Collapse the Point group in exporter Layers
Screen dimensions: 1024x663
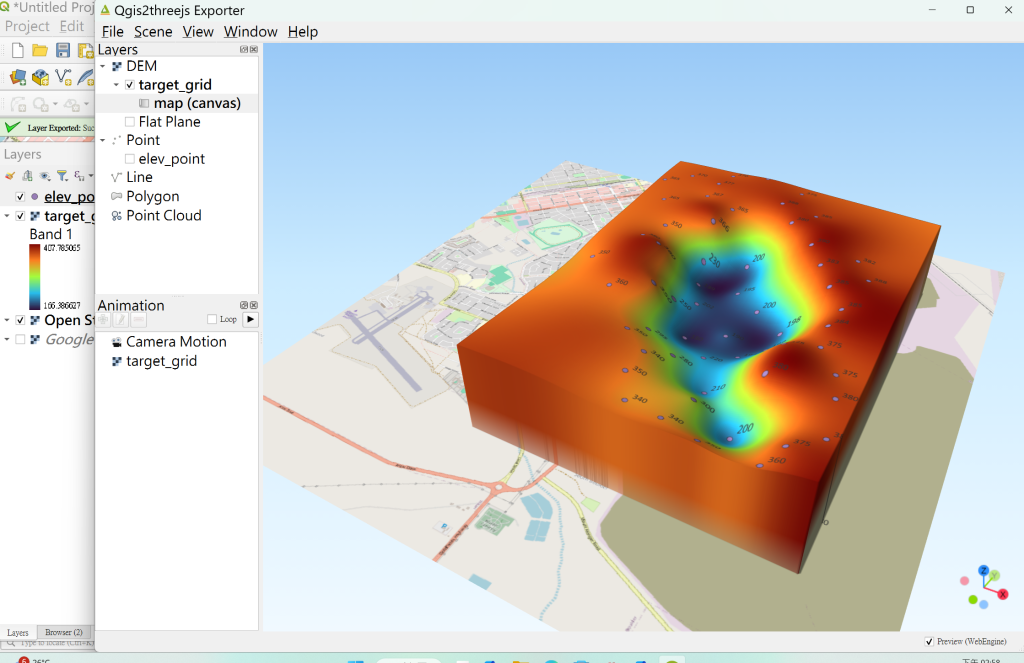click(103, 140)
